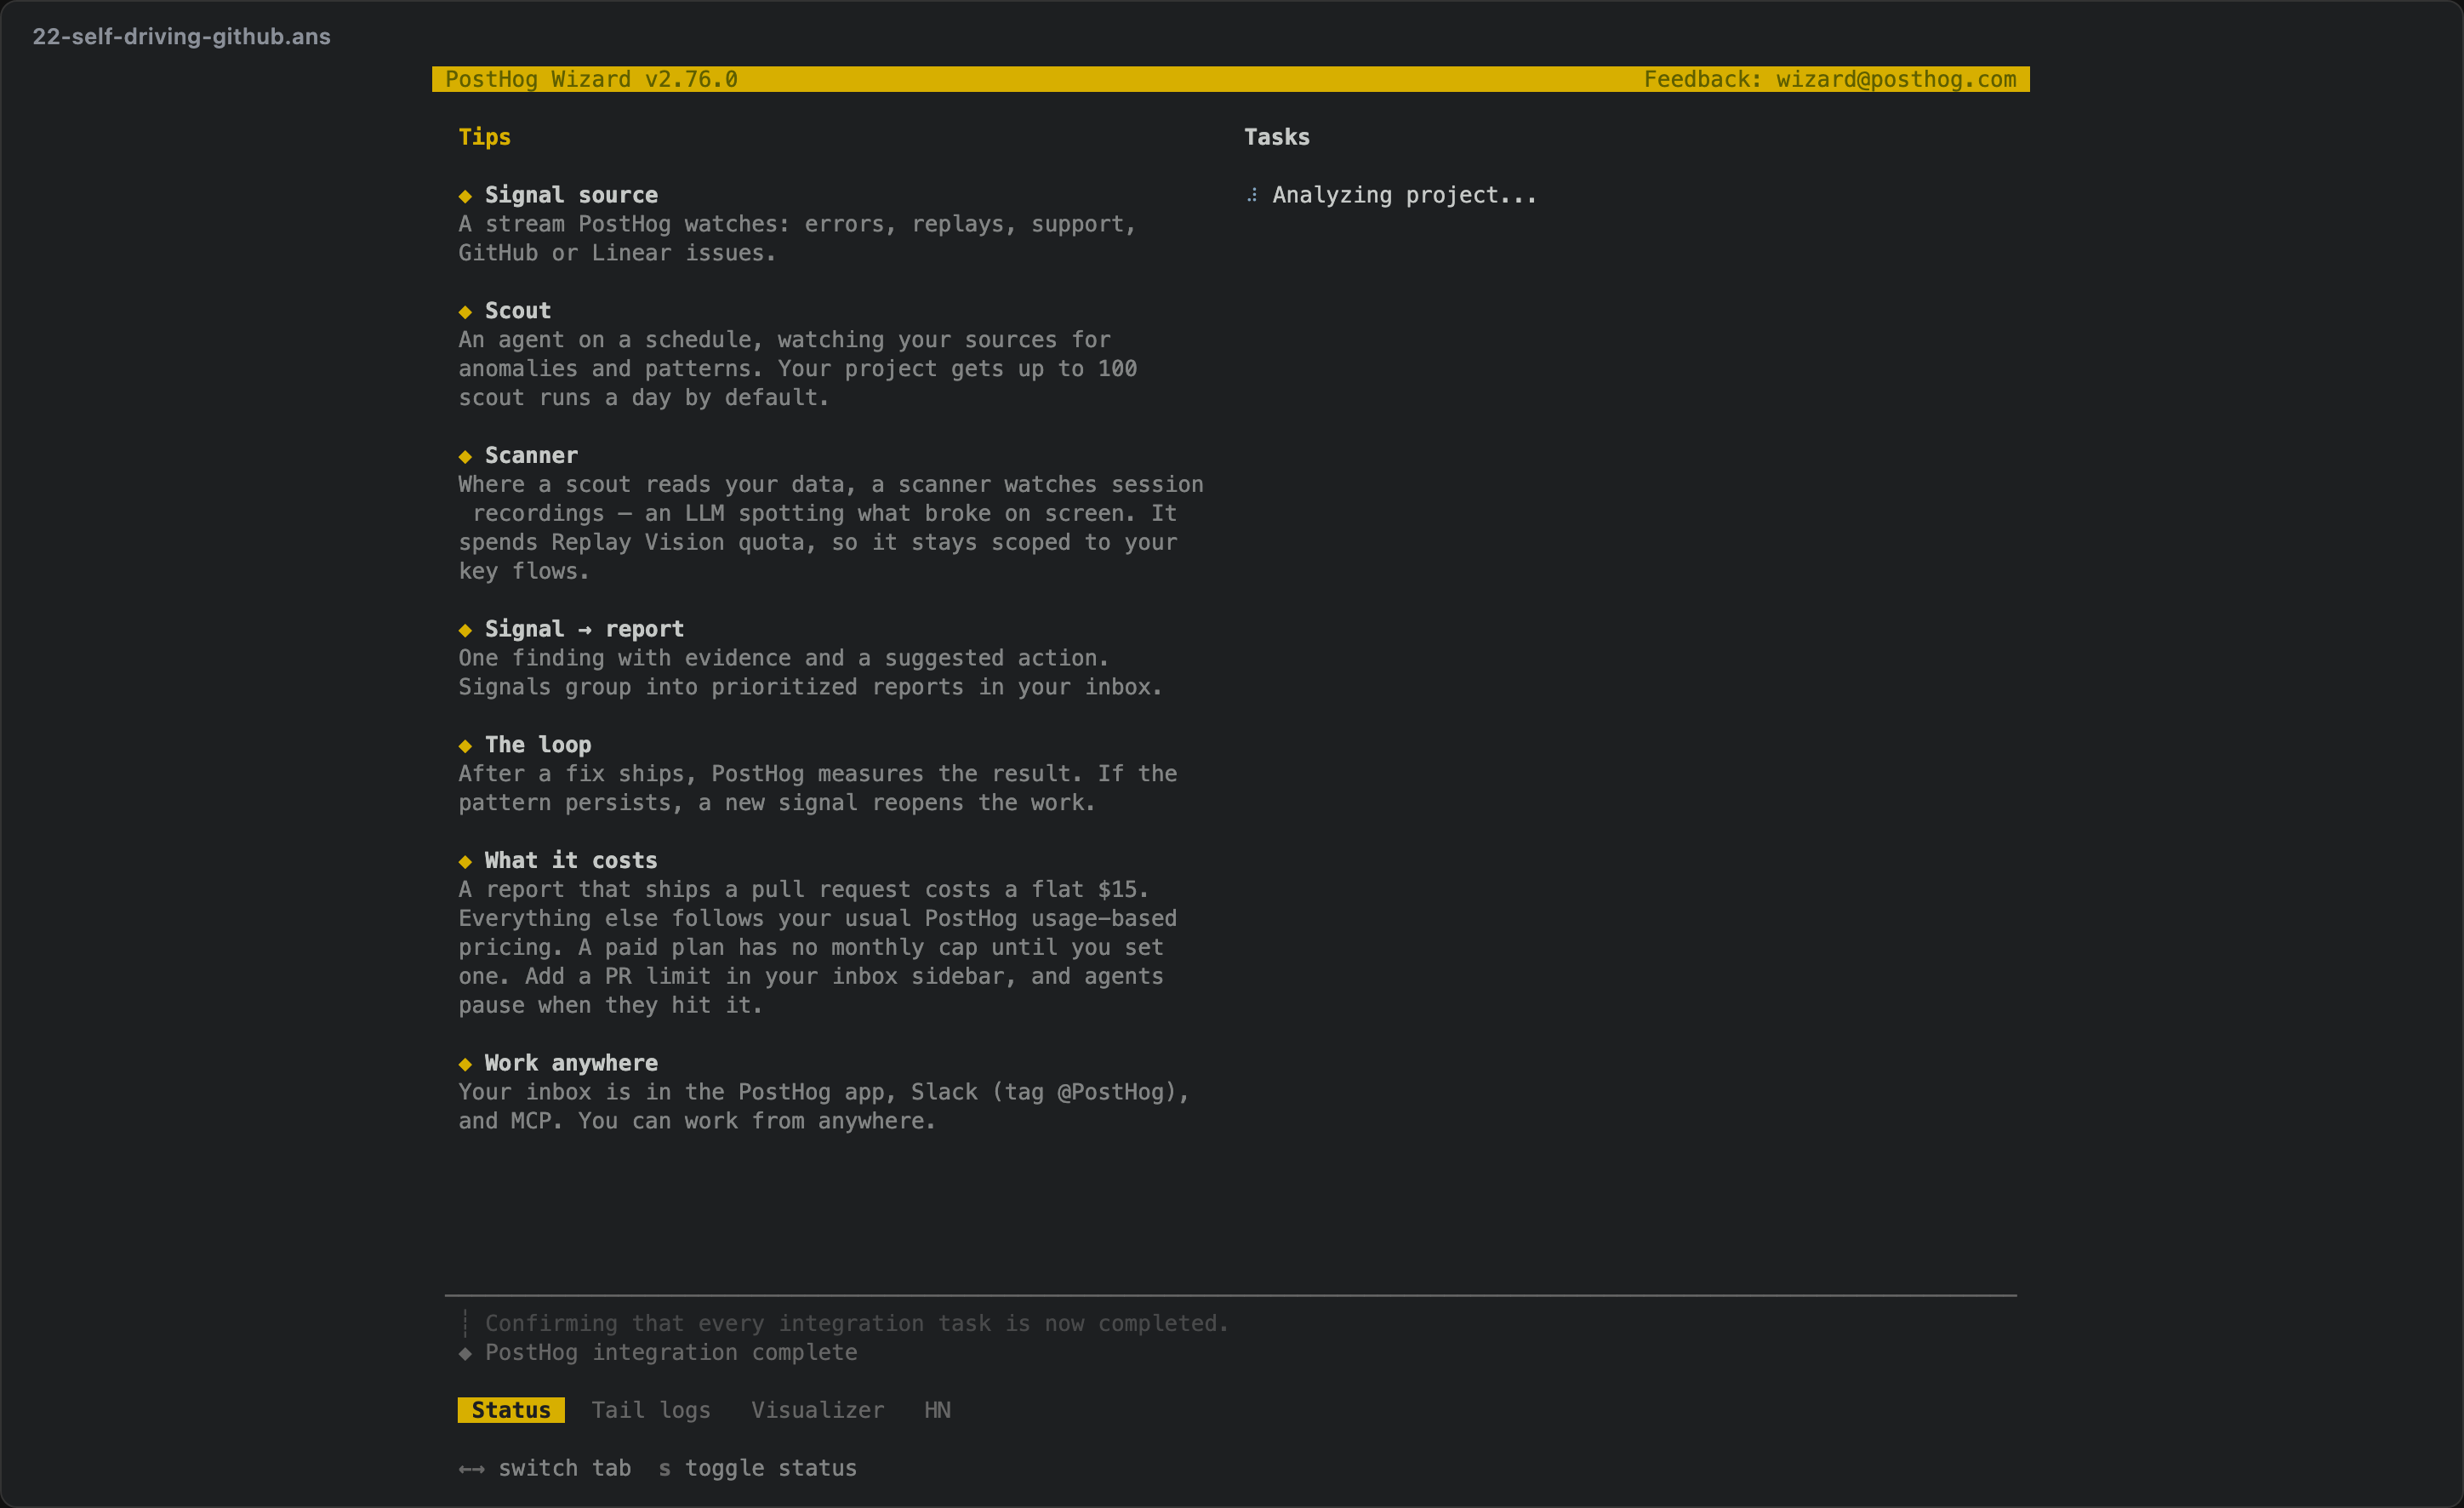Click the s toggle status hint

pyautogui.click(x=757, y=1468)
